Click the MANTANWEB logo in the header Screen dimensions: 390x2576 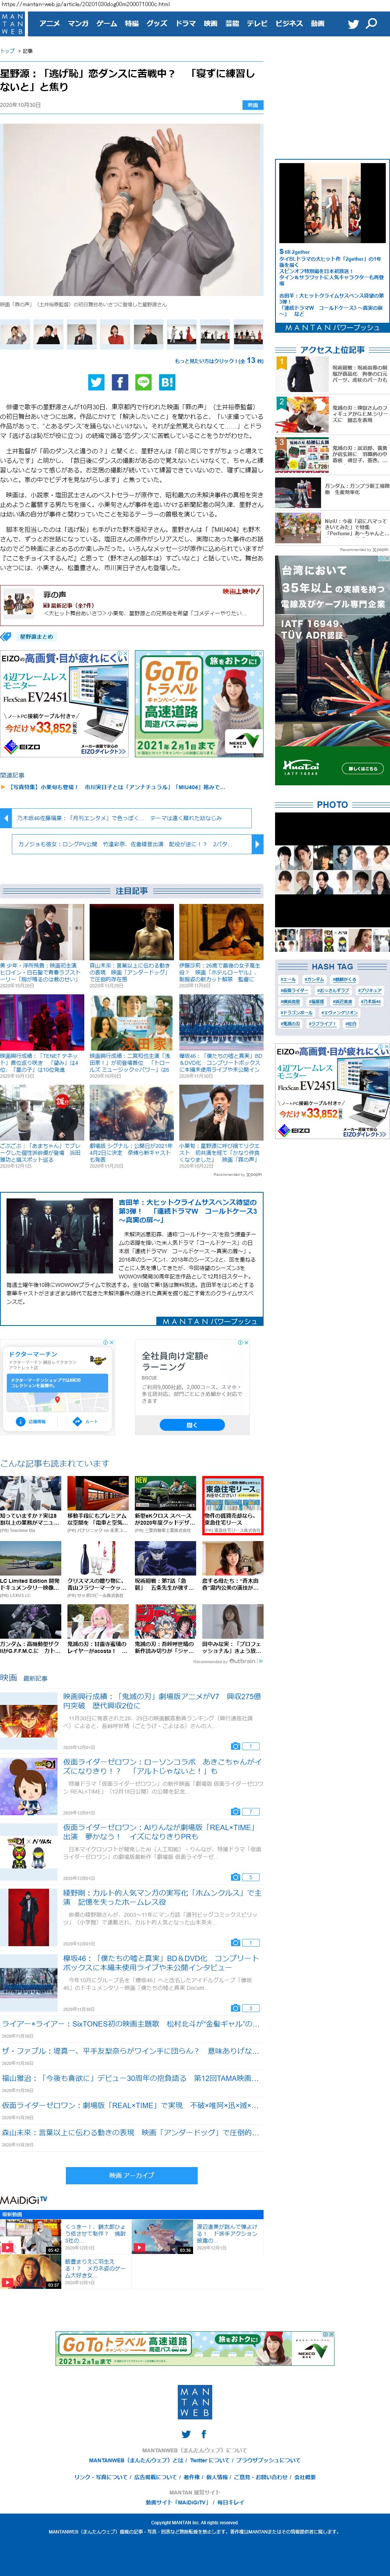11,24
